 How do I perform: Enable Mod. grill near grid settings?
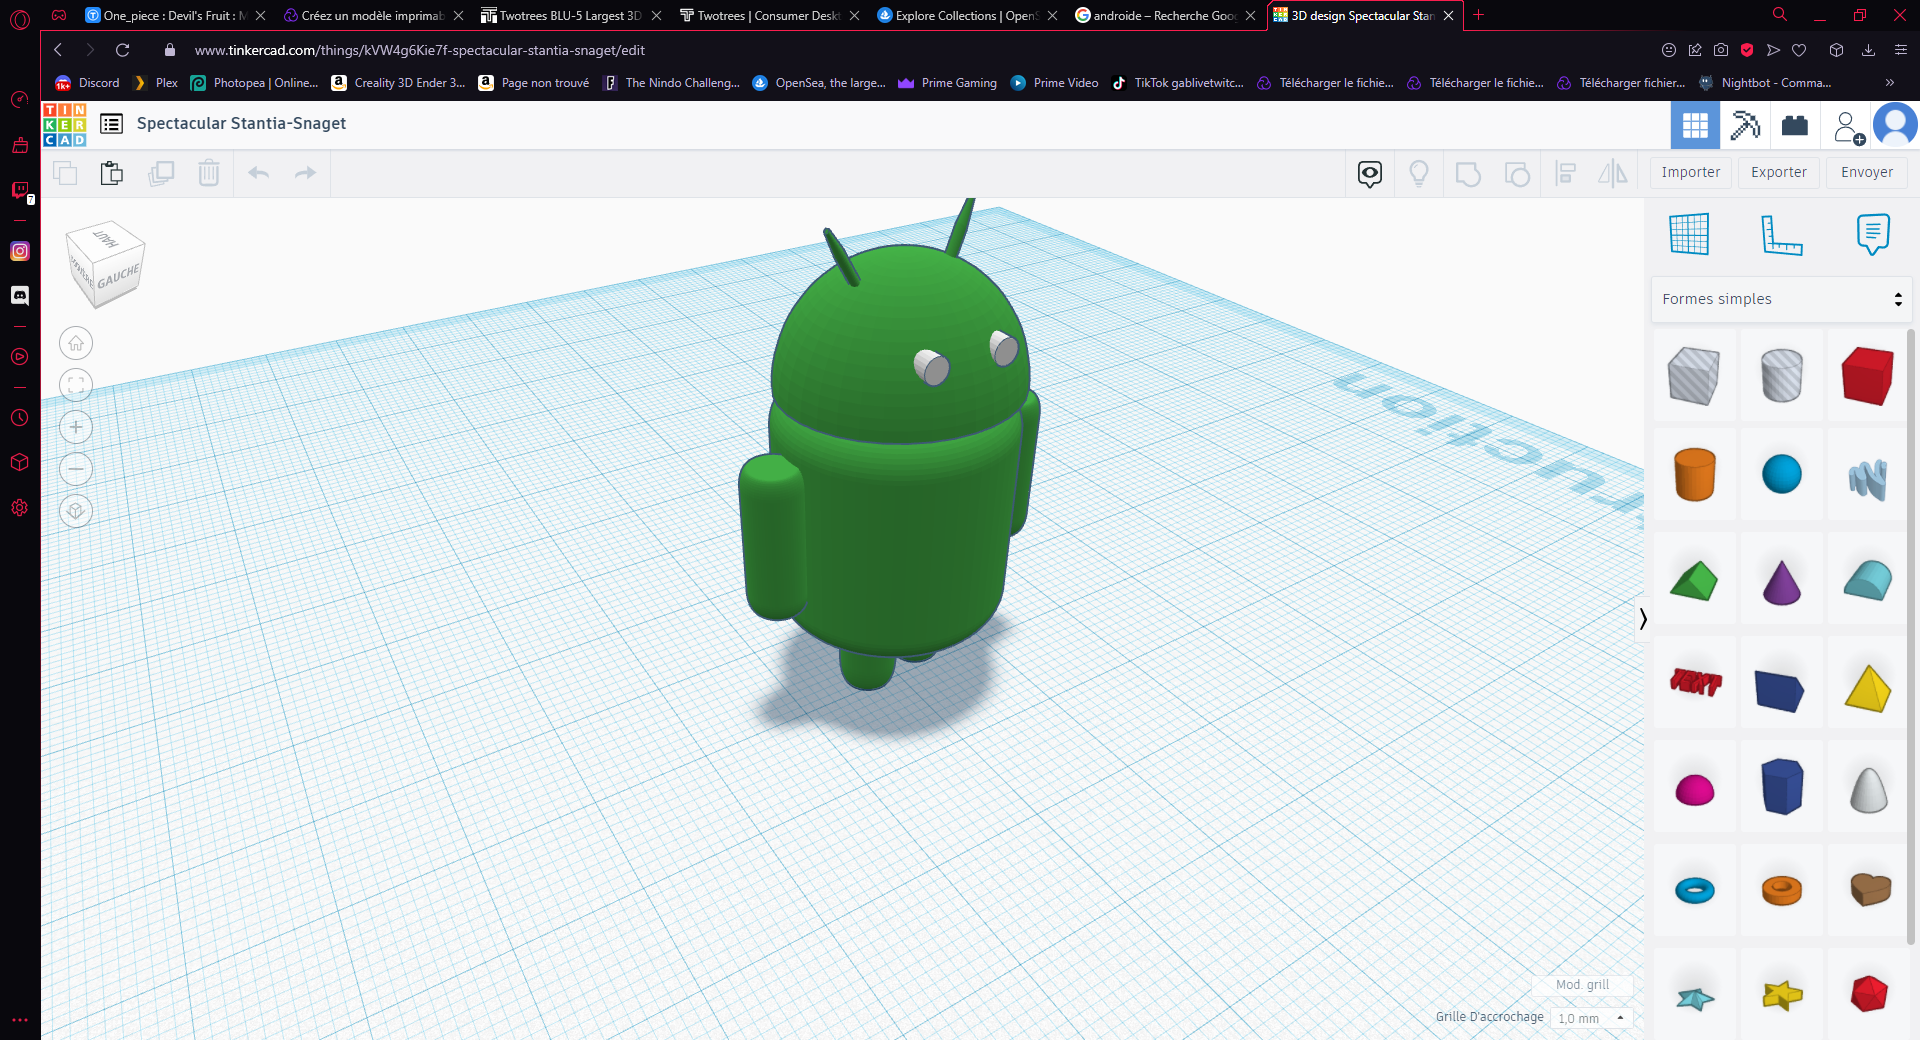[1582, 985]
